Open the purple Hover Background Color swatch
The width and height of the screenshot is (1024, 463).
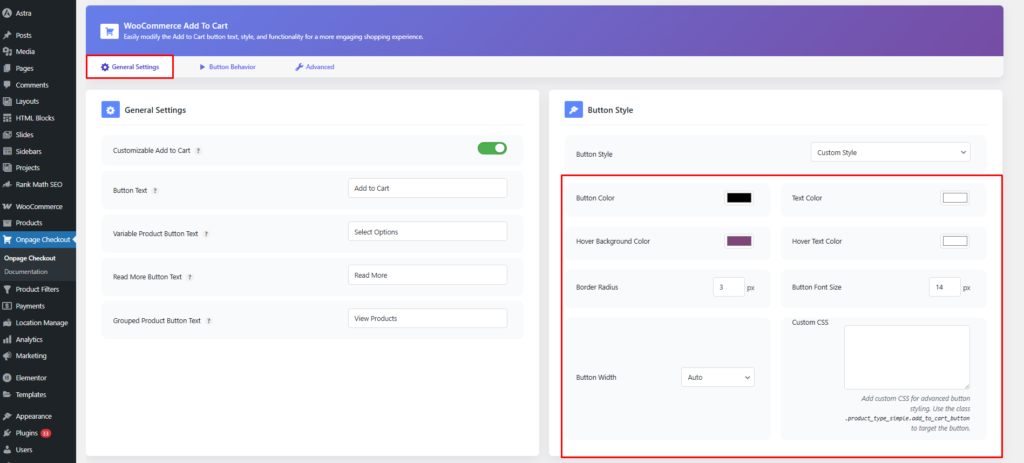click(738, 241)
